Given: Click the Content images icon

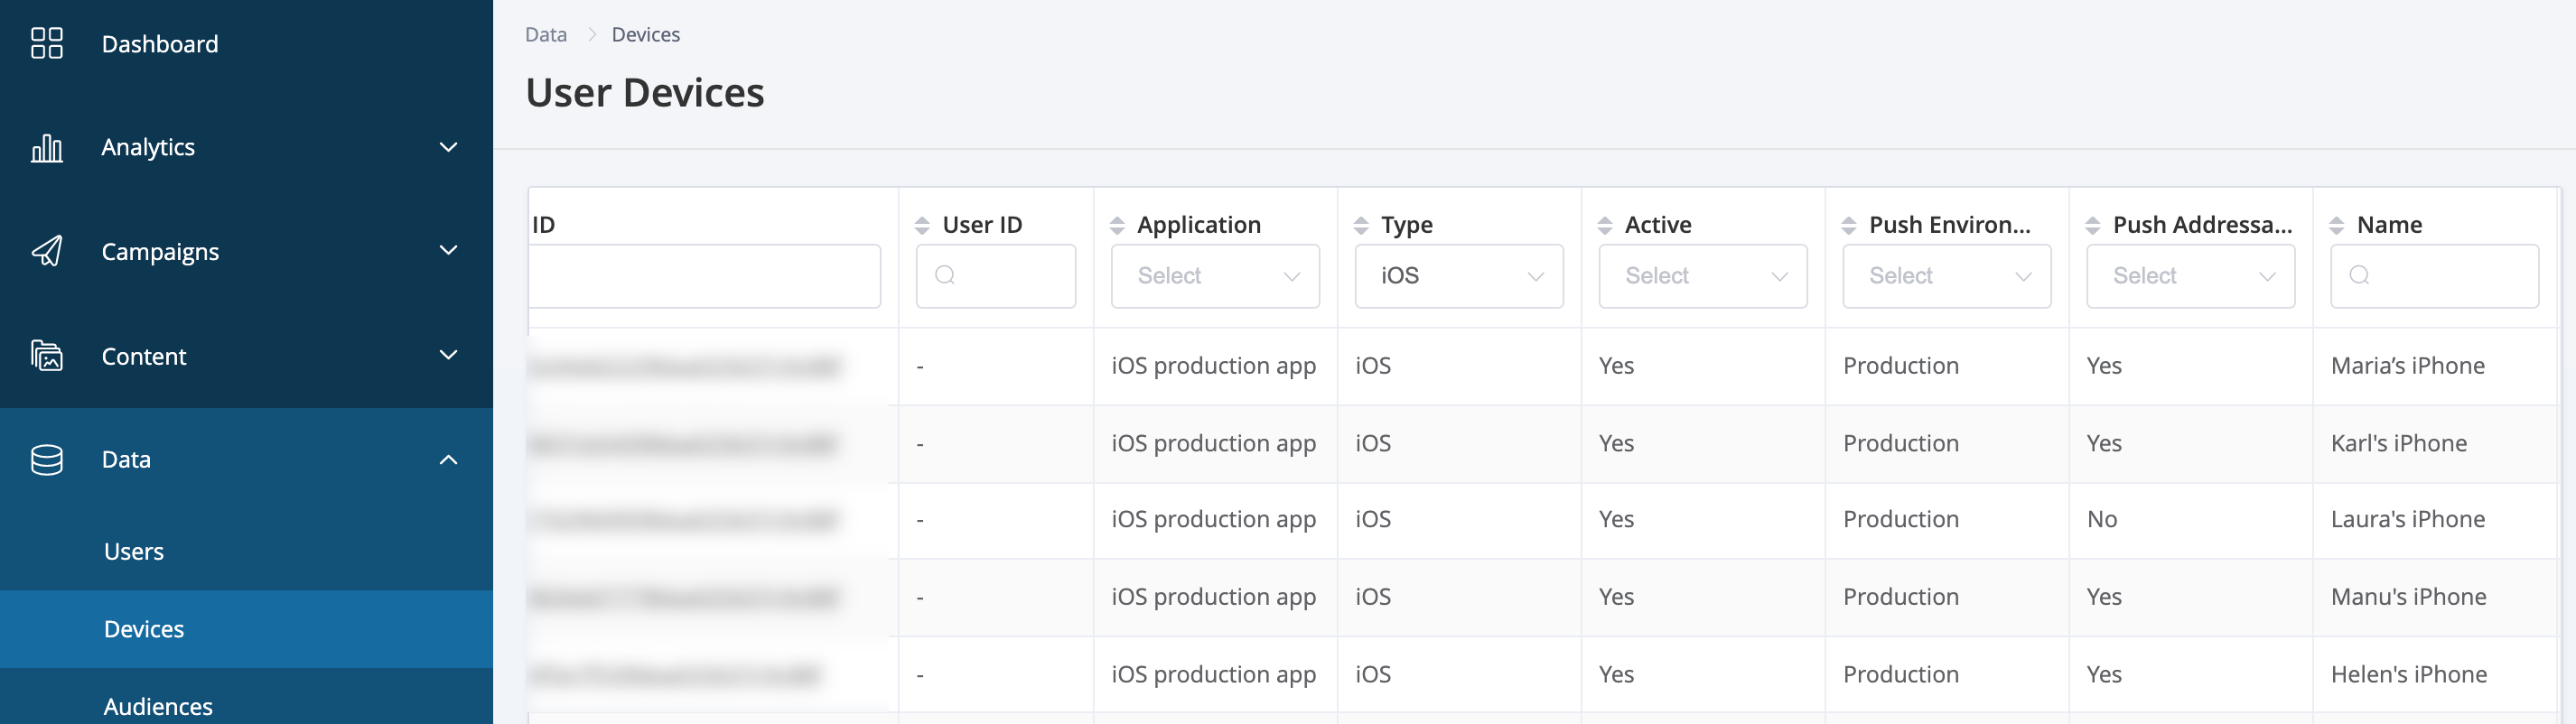Looking at the screenshot, I should (x=46, y=356).
